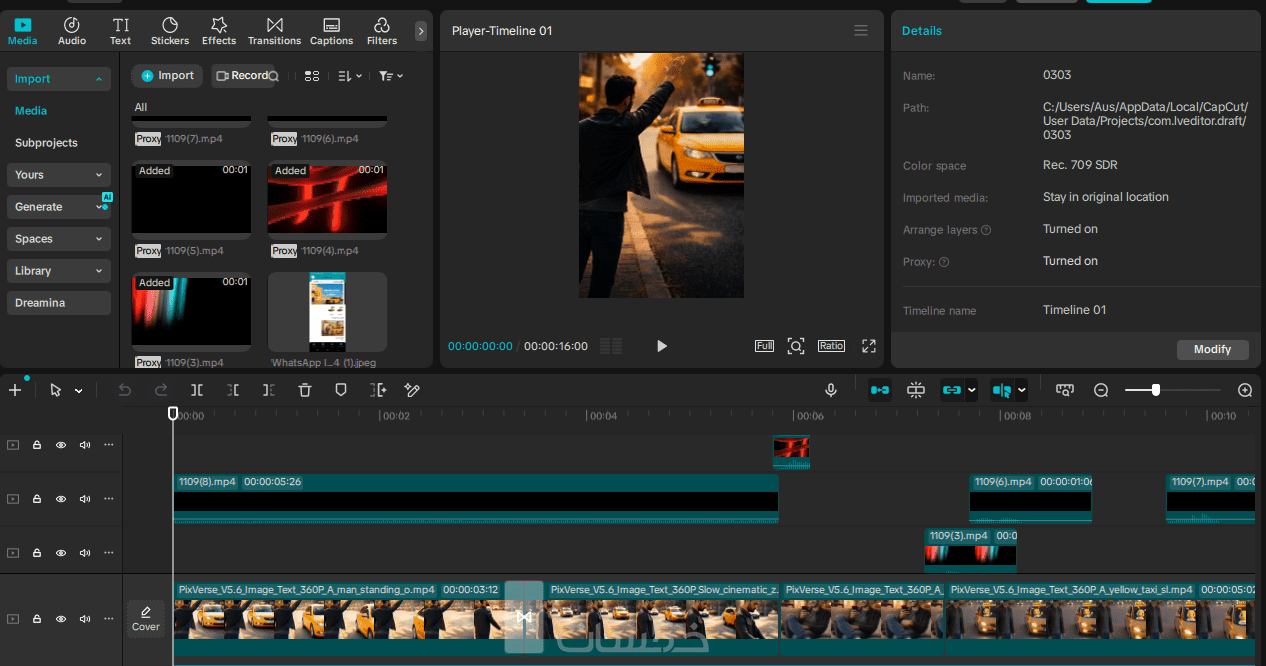Open more options for the main PixVerse track

pyautogui.click(x=109, y=619)
